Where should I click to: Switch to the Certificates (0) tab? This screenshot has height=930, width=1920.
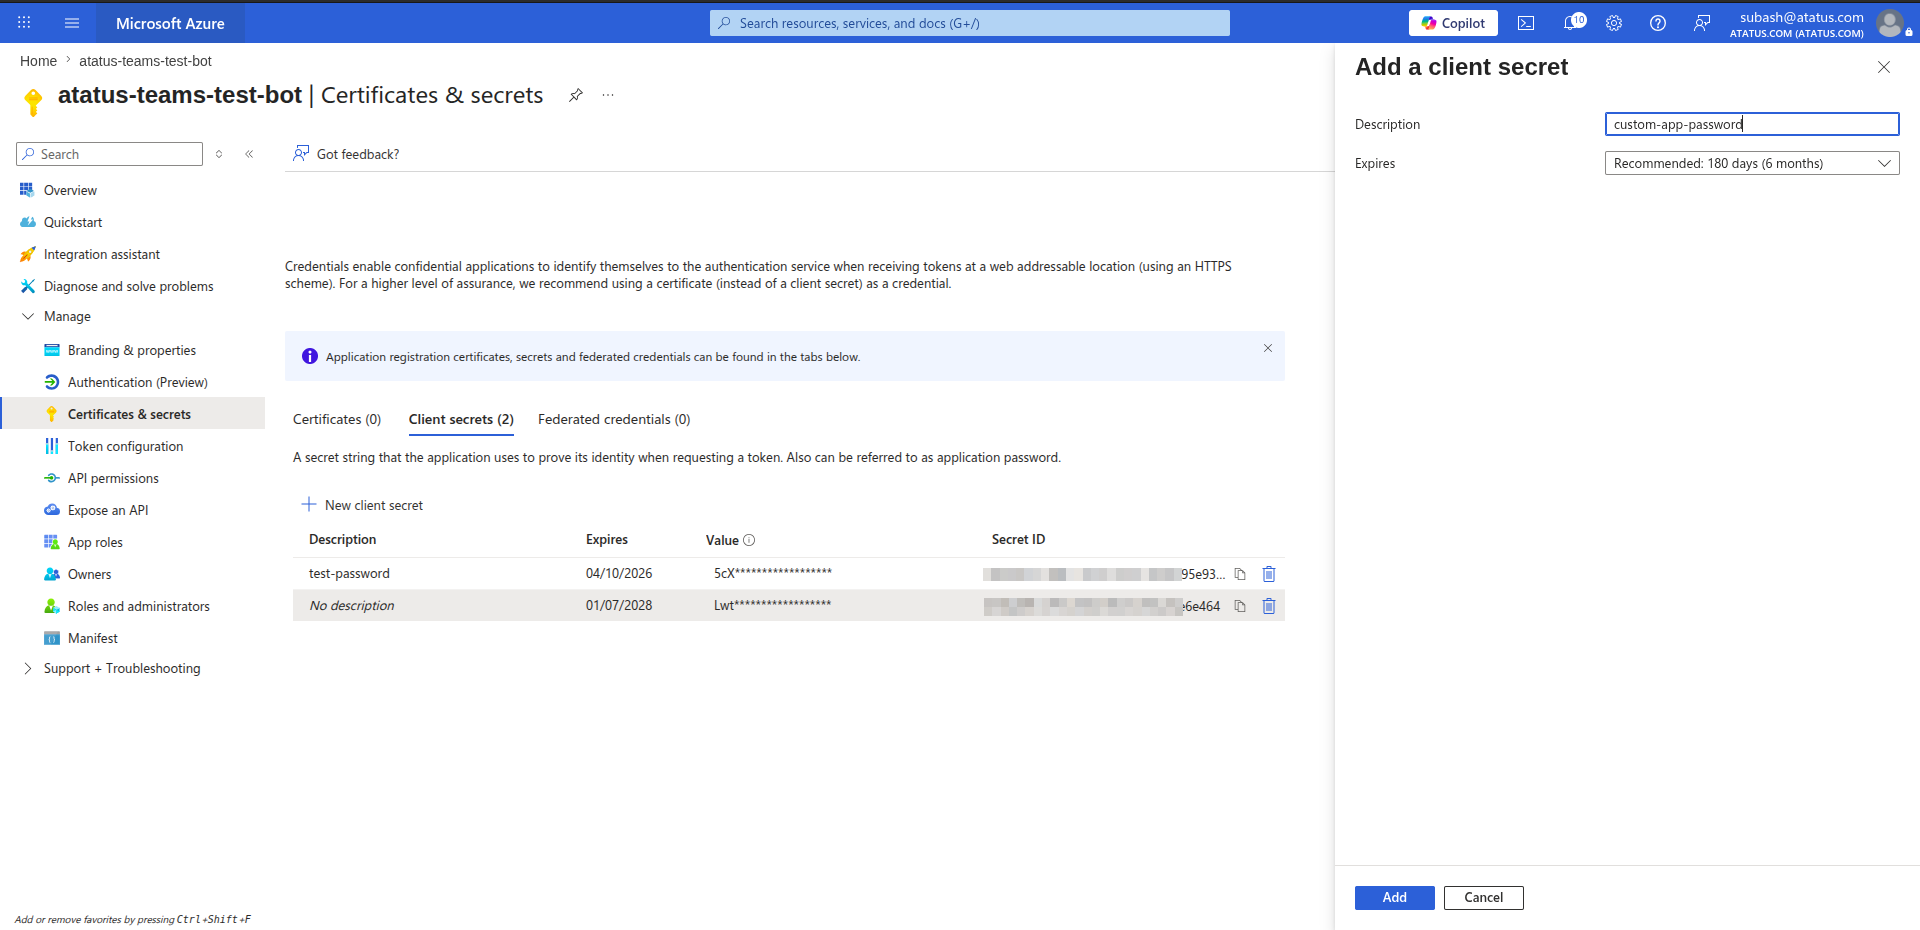coord(337,419)
